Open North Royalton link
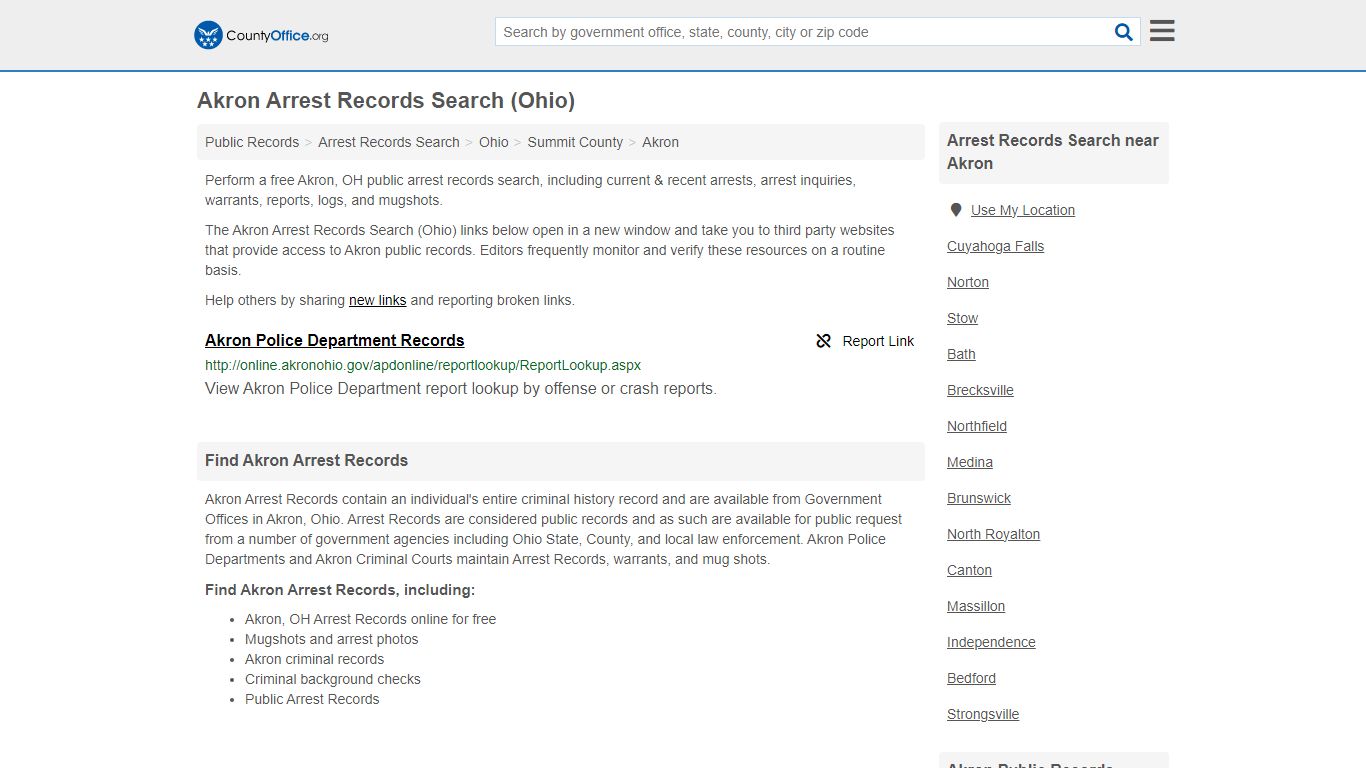The image size is (1366, 768). 994,534
